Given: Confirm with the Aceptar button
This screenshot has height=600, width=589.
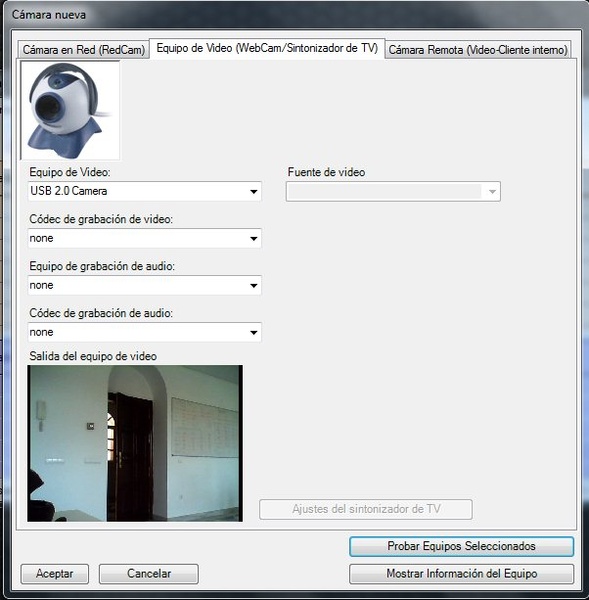Looking at the screenshot, I should click(55, 574).
